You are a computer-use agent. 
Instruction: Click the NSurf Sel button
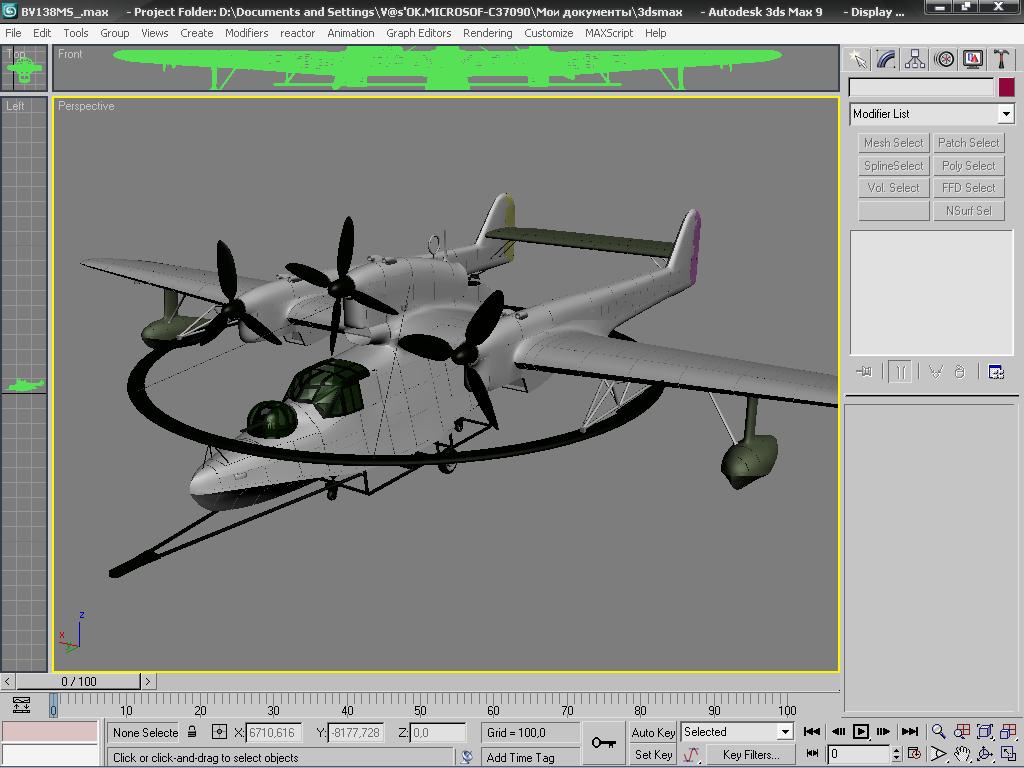tap(968, 211)
